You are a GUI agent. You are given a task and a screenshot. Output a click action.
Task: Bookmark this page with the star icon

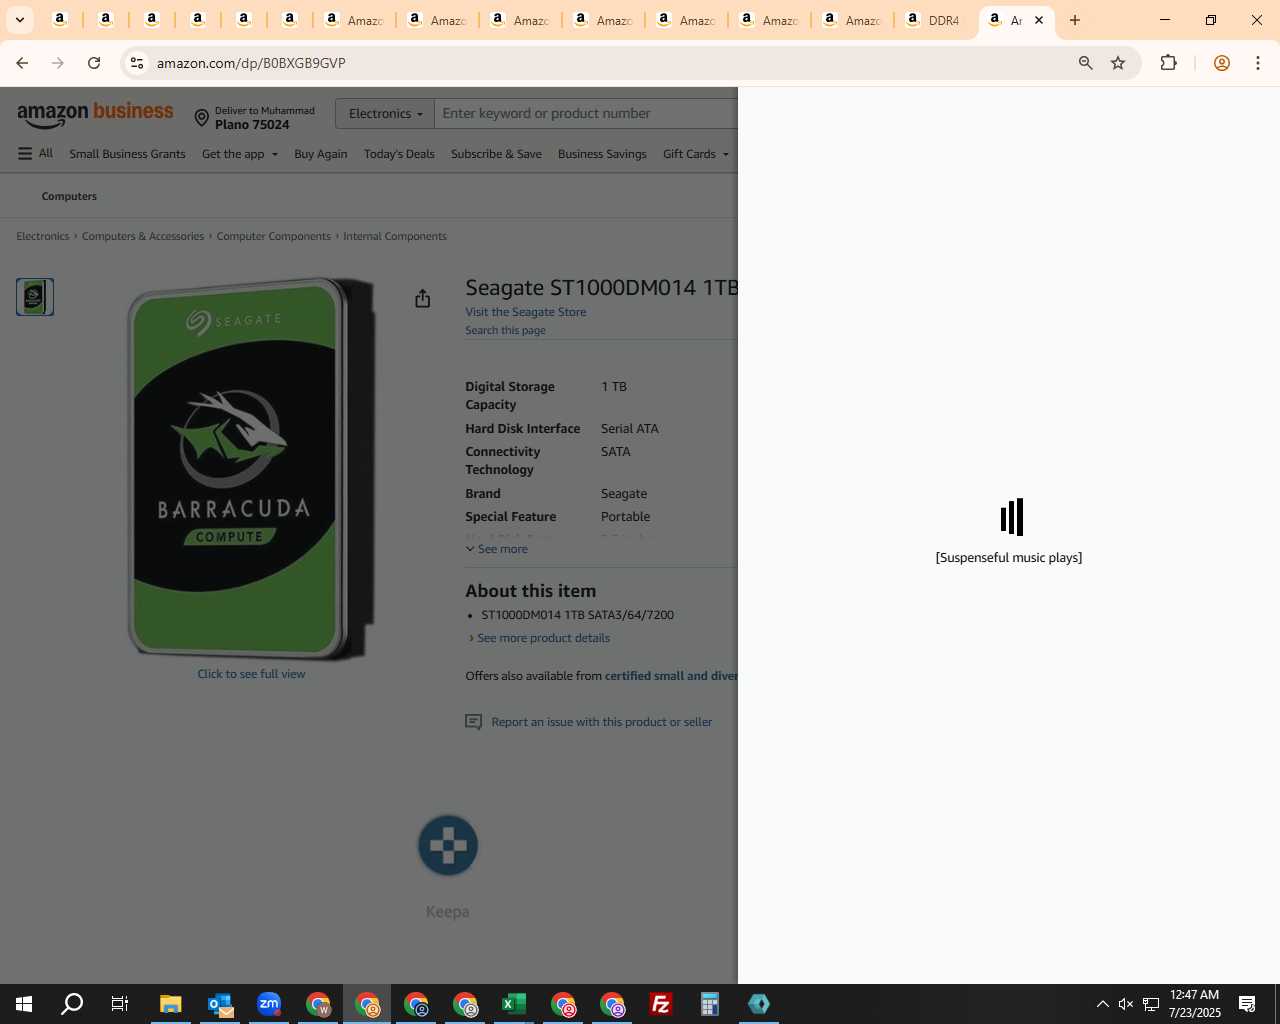(1118, 63)
